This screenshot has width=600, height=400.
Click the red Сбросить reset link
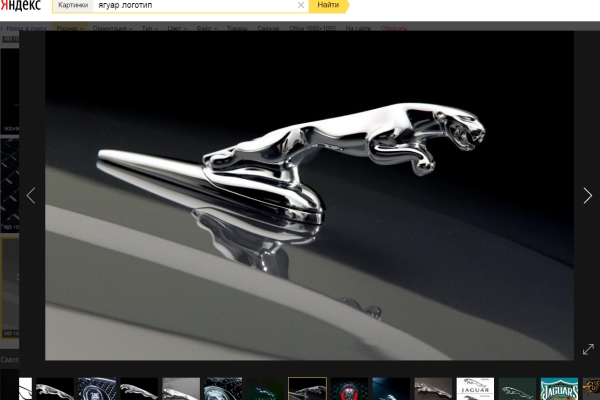(394, 28)
